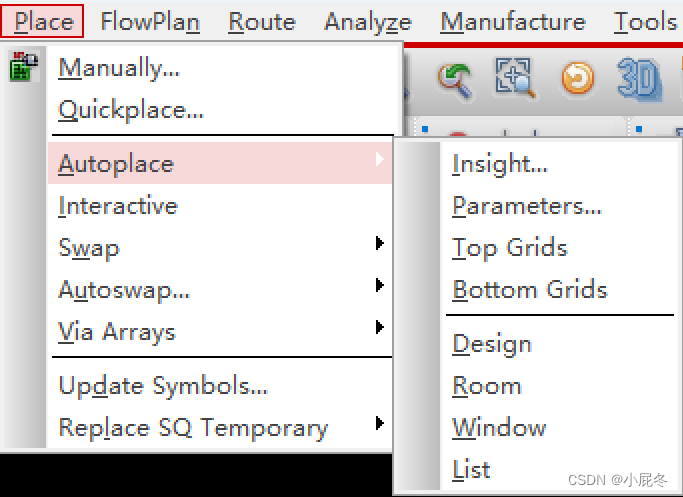Open the Manufacture menu
Screen dimensions: 683x497
point(513,22)
